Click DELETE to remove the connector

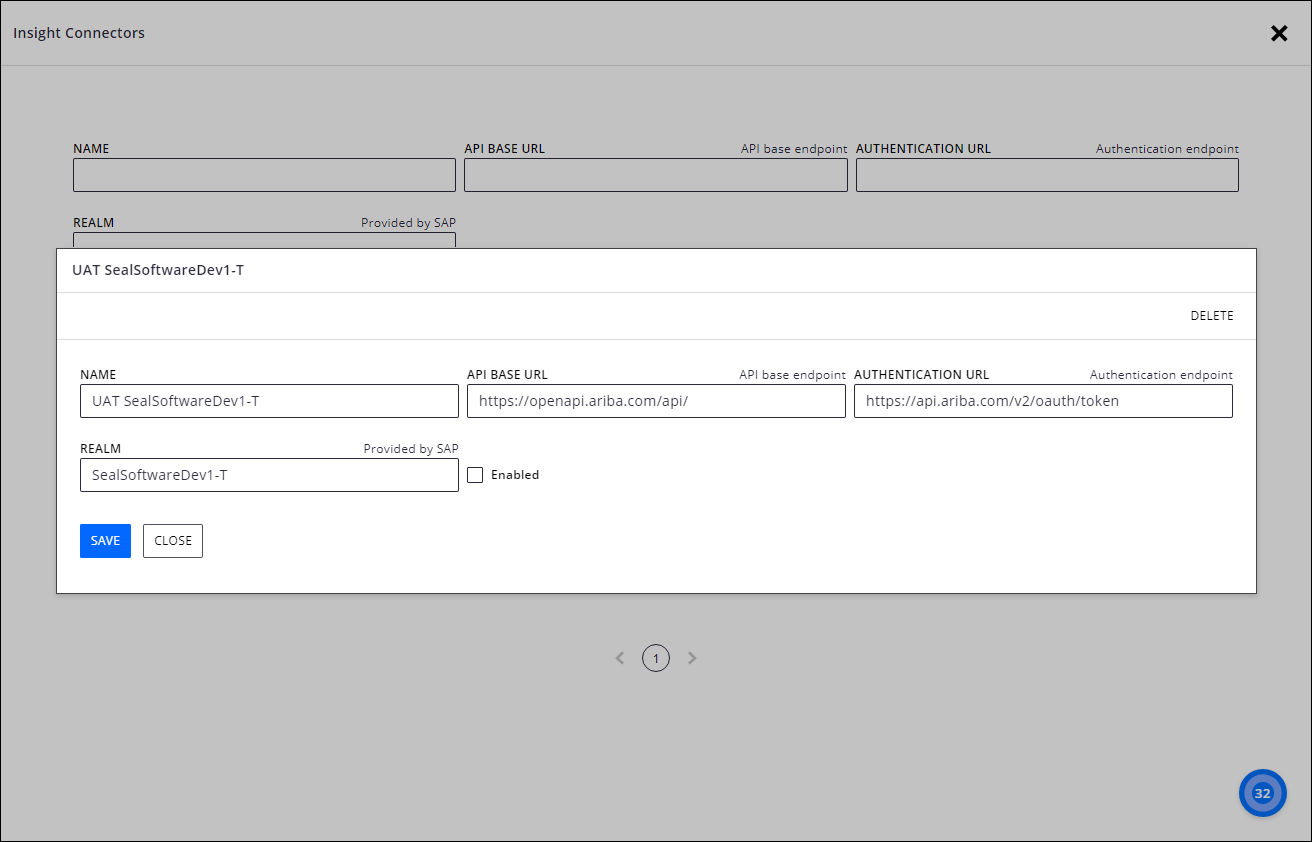tap(1212, 315)
